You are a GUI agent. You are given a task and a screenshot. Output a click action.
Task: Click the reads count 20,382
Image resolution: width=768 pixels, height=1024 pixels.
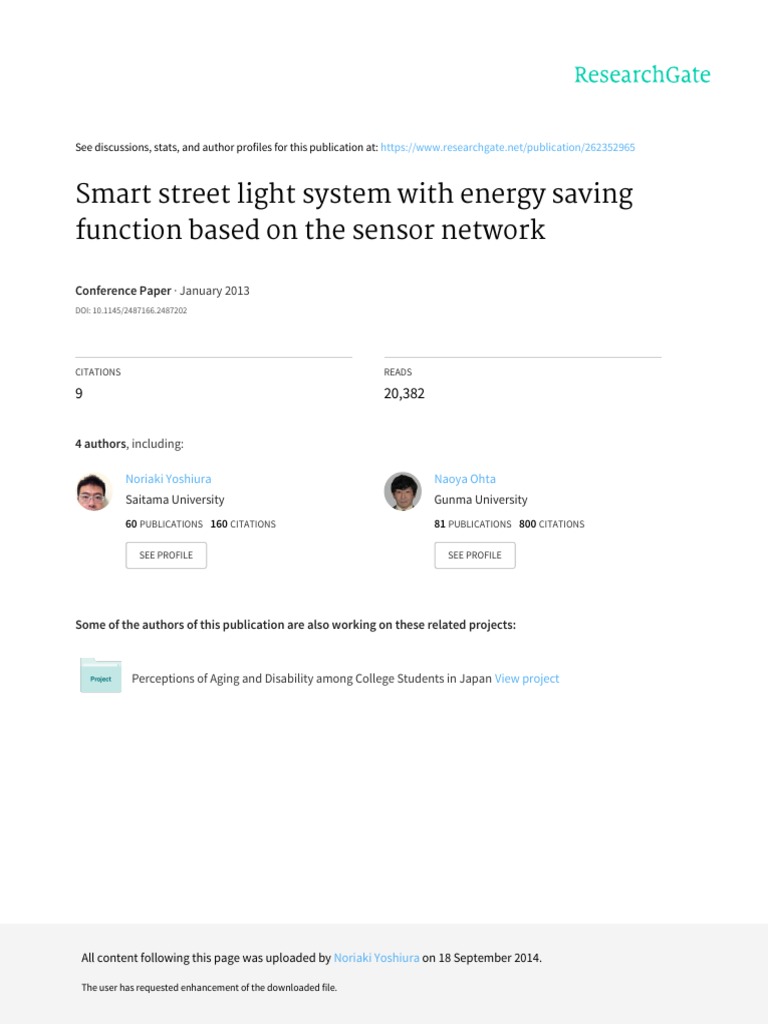(x=404, y=393)
